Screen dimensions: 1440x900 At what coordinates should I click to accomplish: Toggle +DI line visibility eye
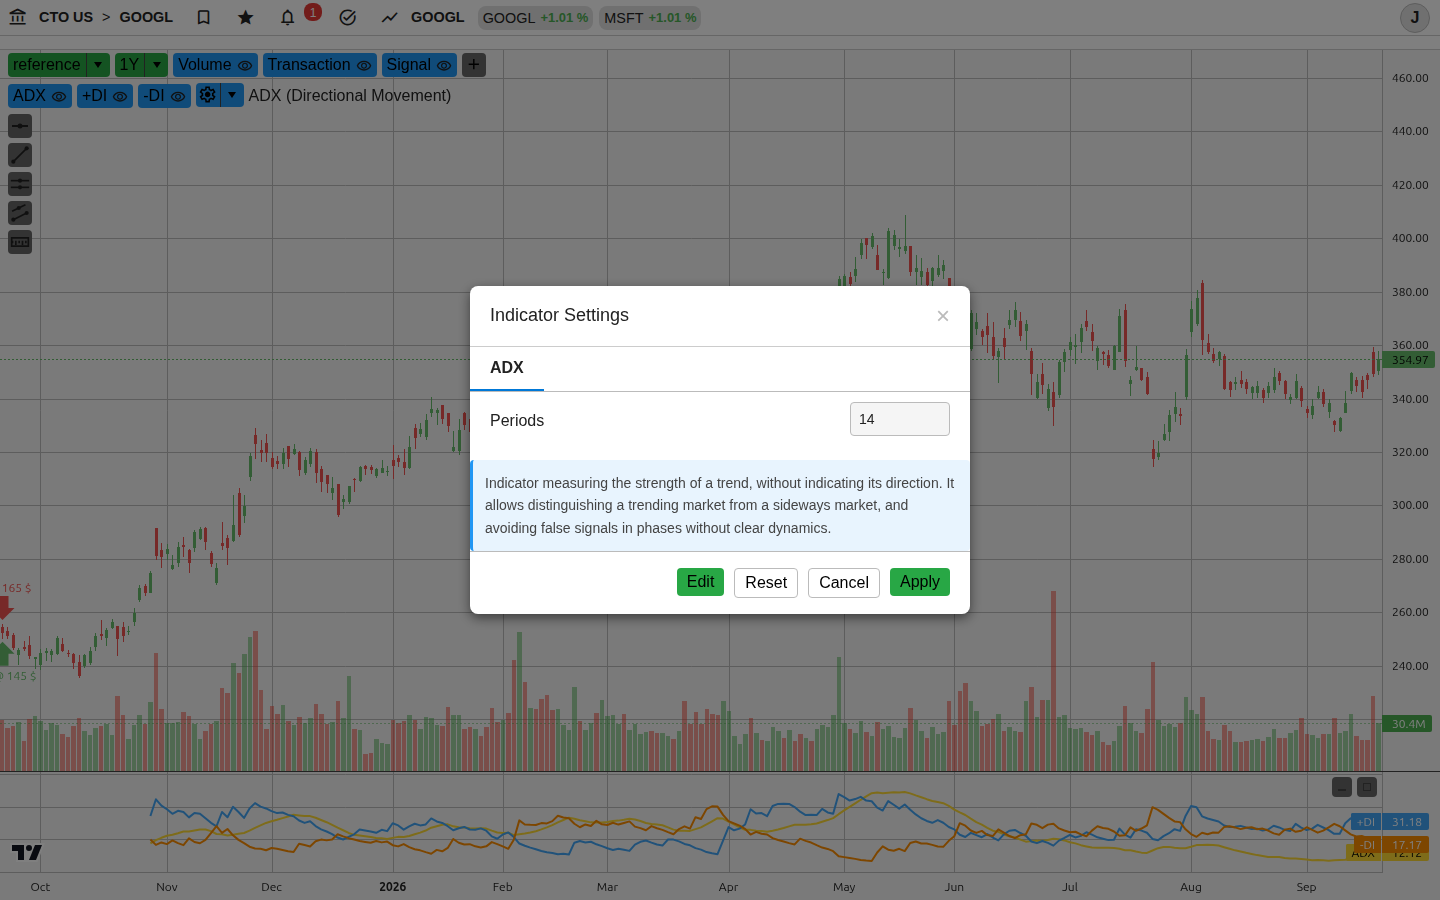120,97
